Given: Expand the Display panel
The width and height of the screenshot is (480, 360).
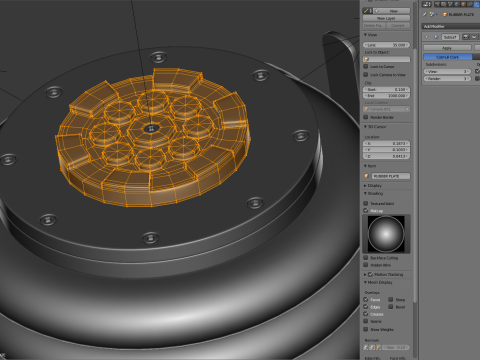Looking at the screenshot, I should pyautogui.click(x=365, y=185).
